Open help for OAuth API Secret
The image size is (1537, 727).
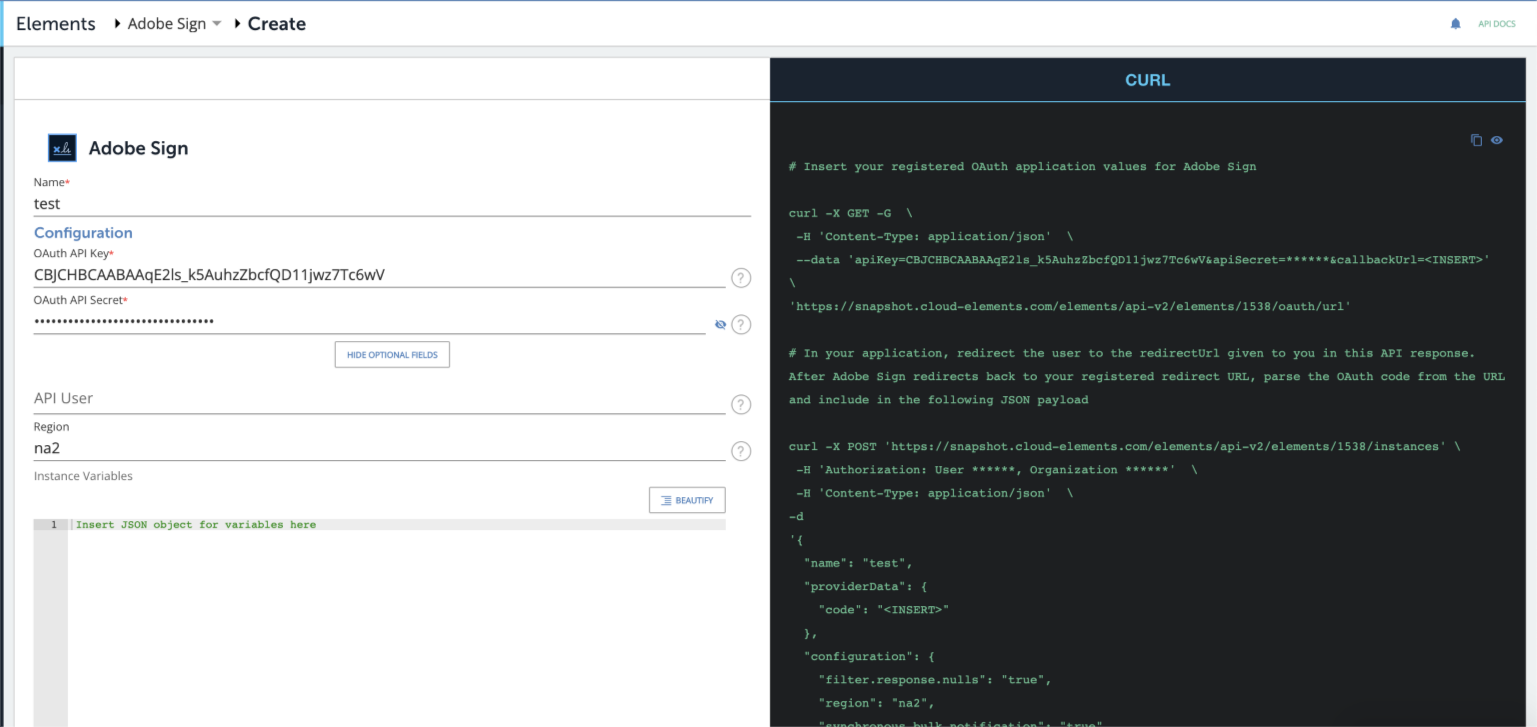click(741, 324)
